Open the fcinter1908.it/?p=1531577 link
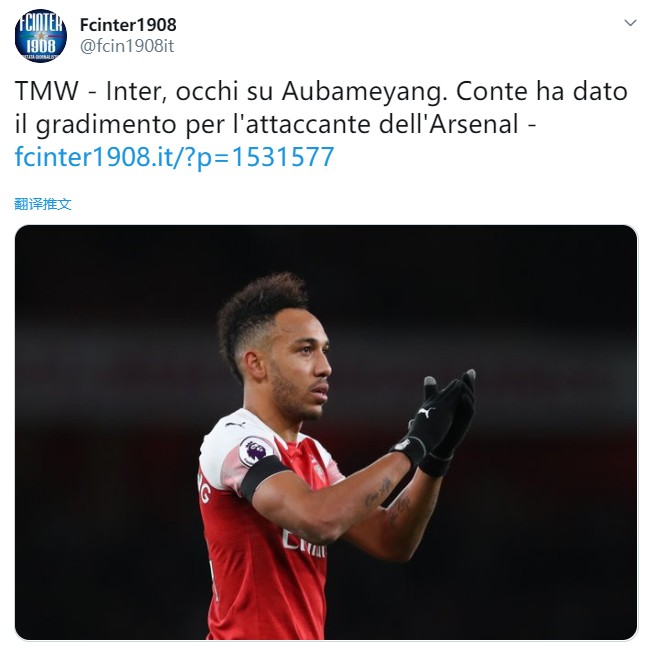 coord(174,157)
